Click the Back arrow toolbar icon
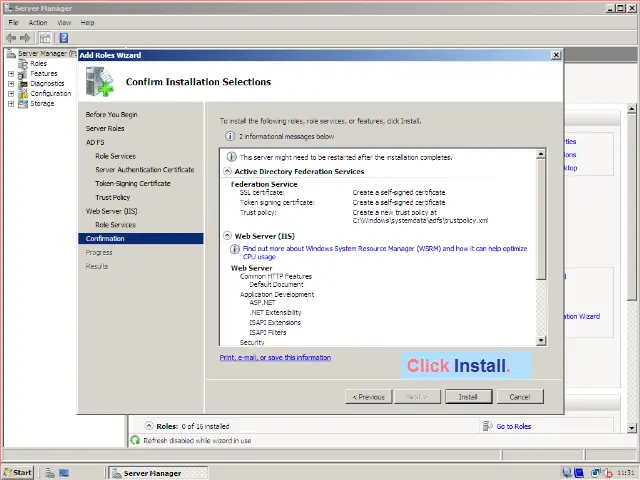640x480 pixels. coord(11,38)
